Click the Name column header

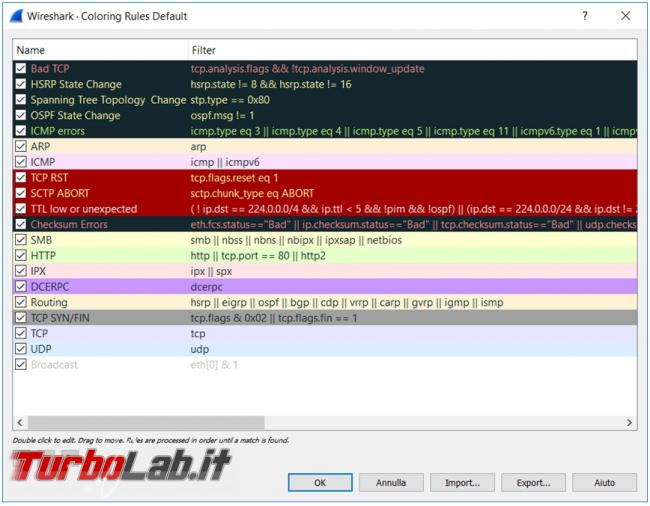100,50
